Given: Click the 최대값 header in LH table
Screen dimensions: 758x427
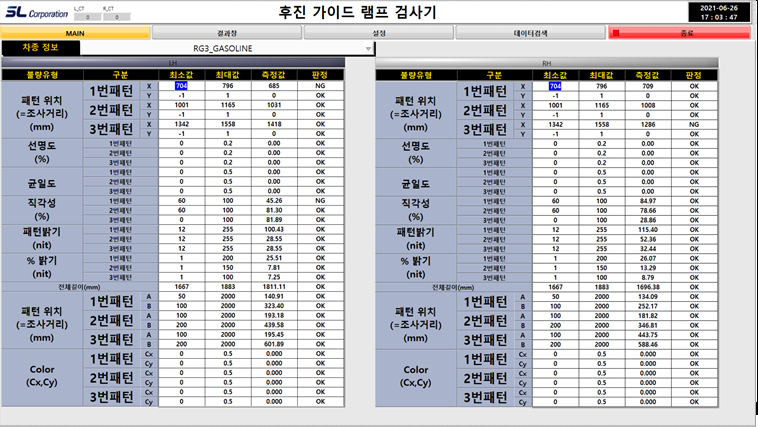Looking at the screenshot, I should 226,74.
